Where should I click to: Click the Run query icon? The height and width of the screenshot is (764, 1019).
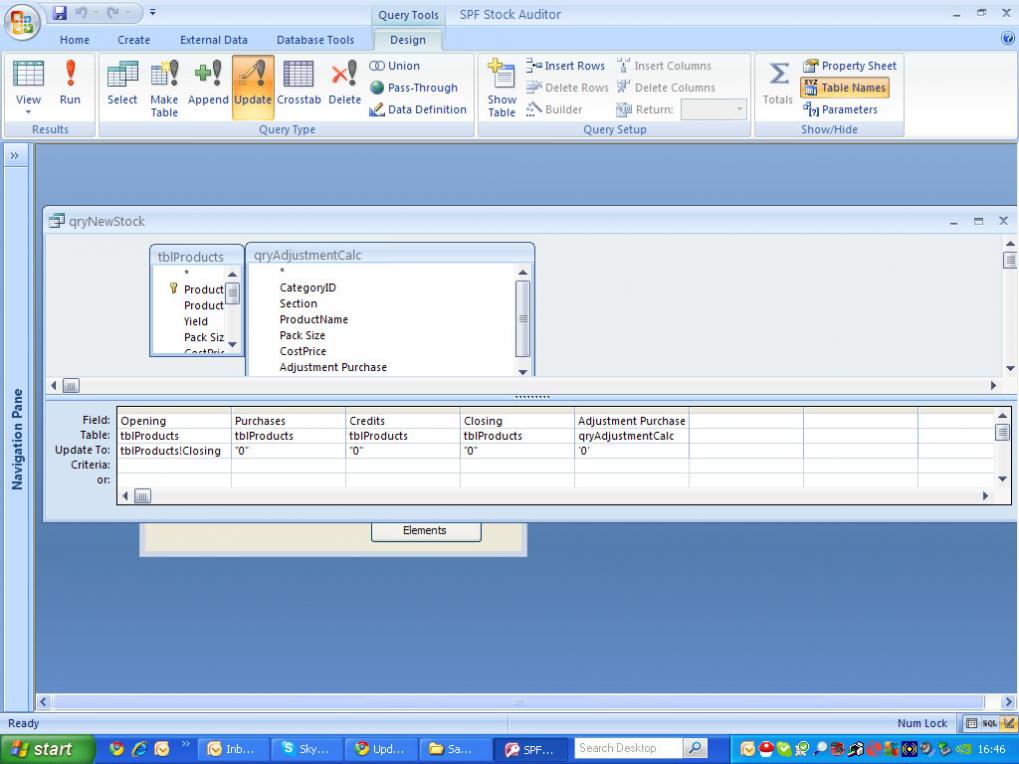(x=70, y=85)
